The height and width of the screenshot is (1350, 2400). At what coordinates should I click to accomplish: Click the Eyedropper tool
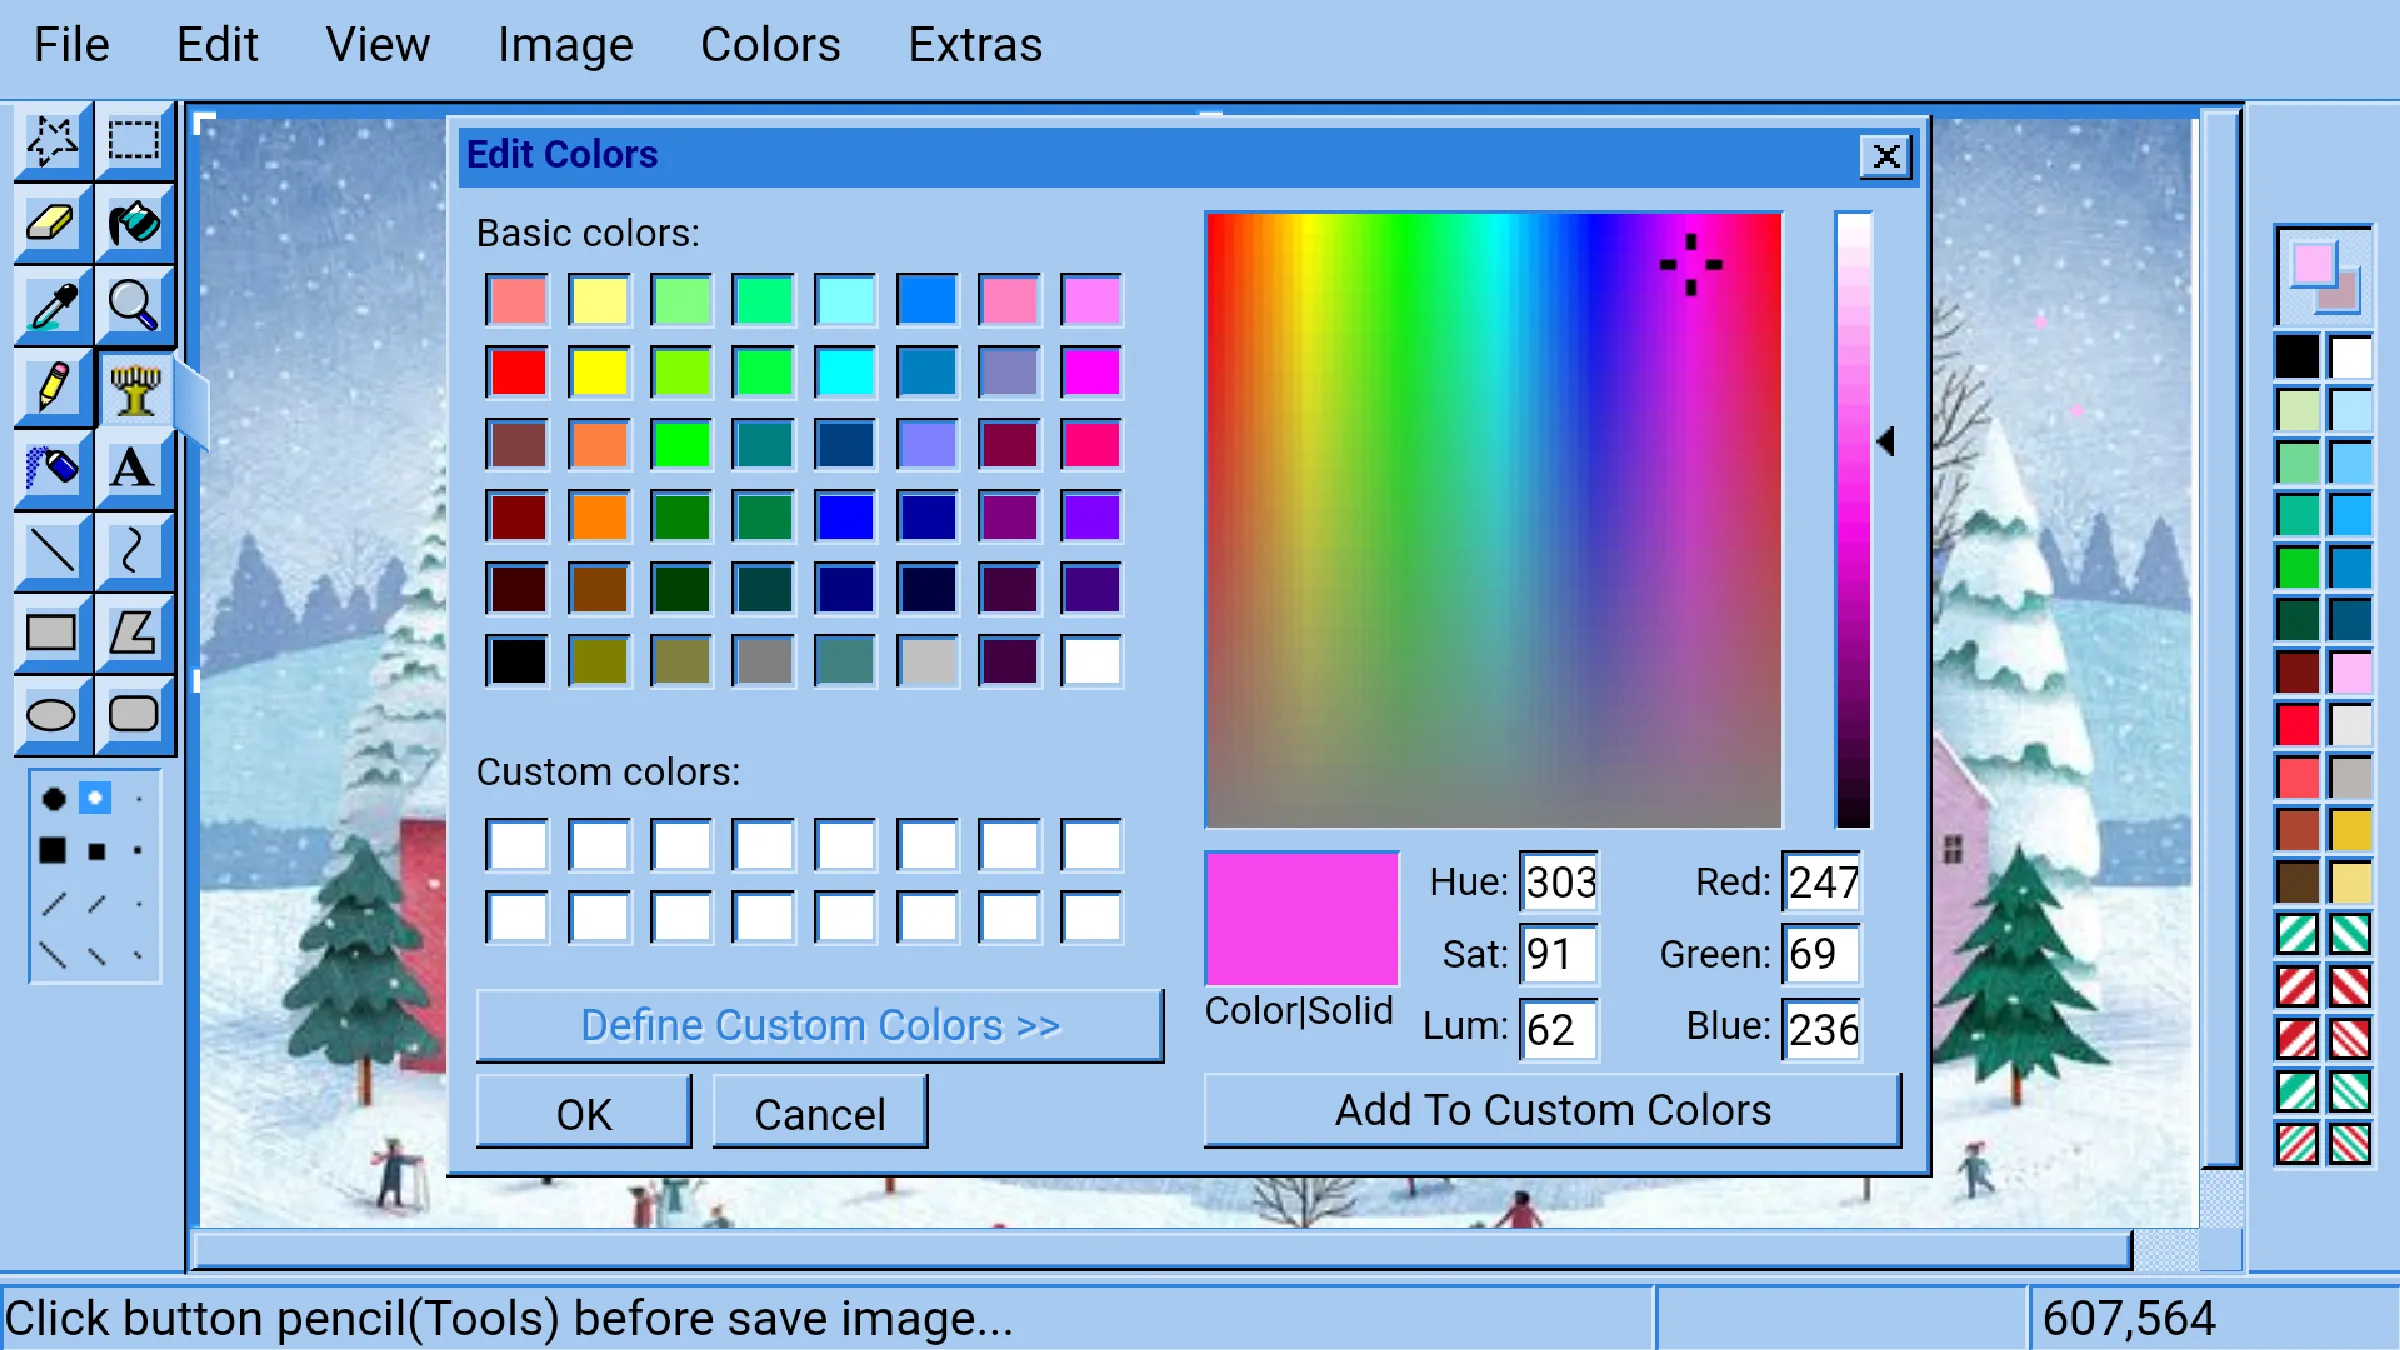click(49, 305)
